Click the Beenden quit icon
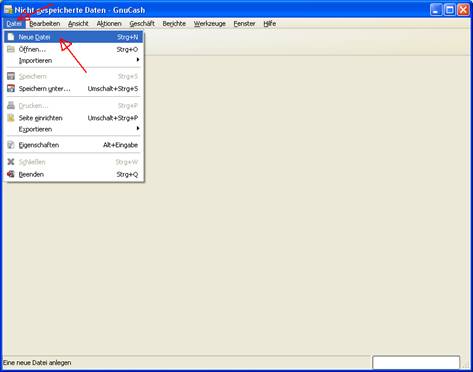 tap(11, 174)
